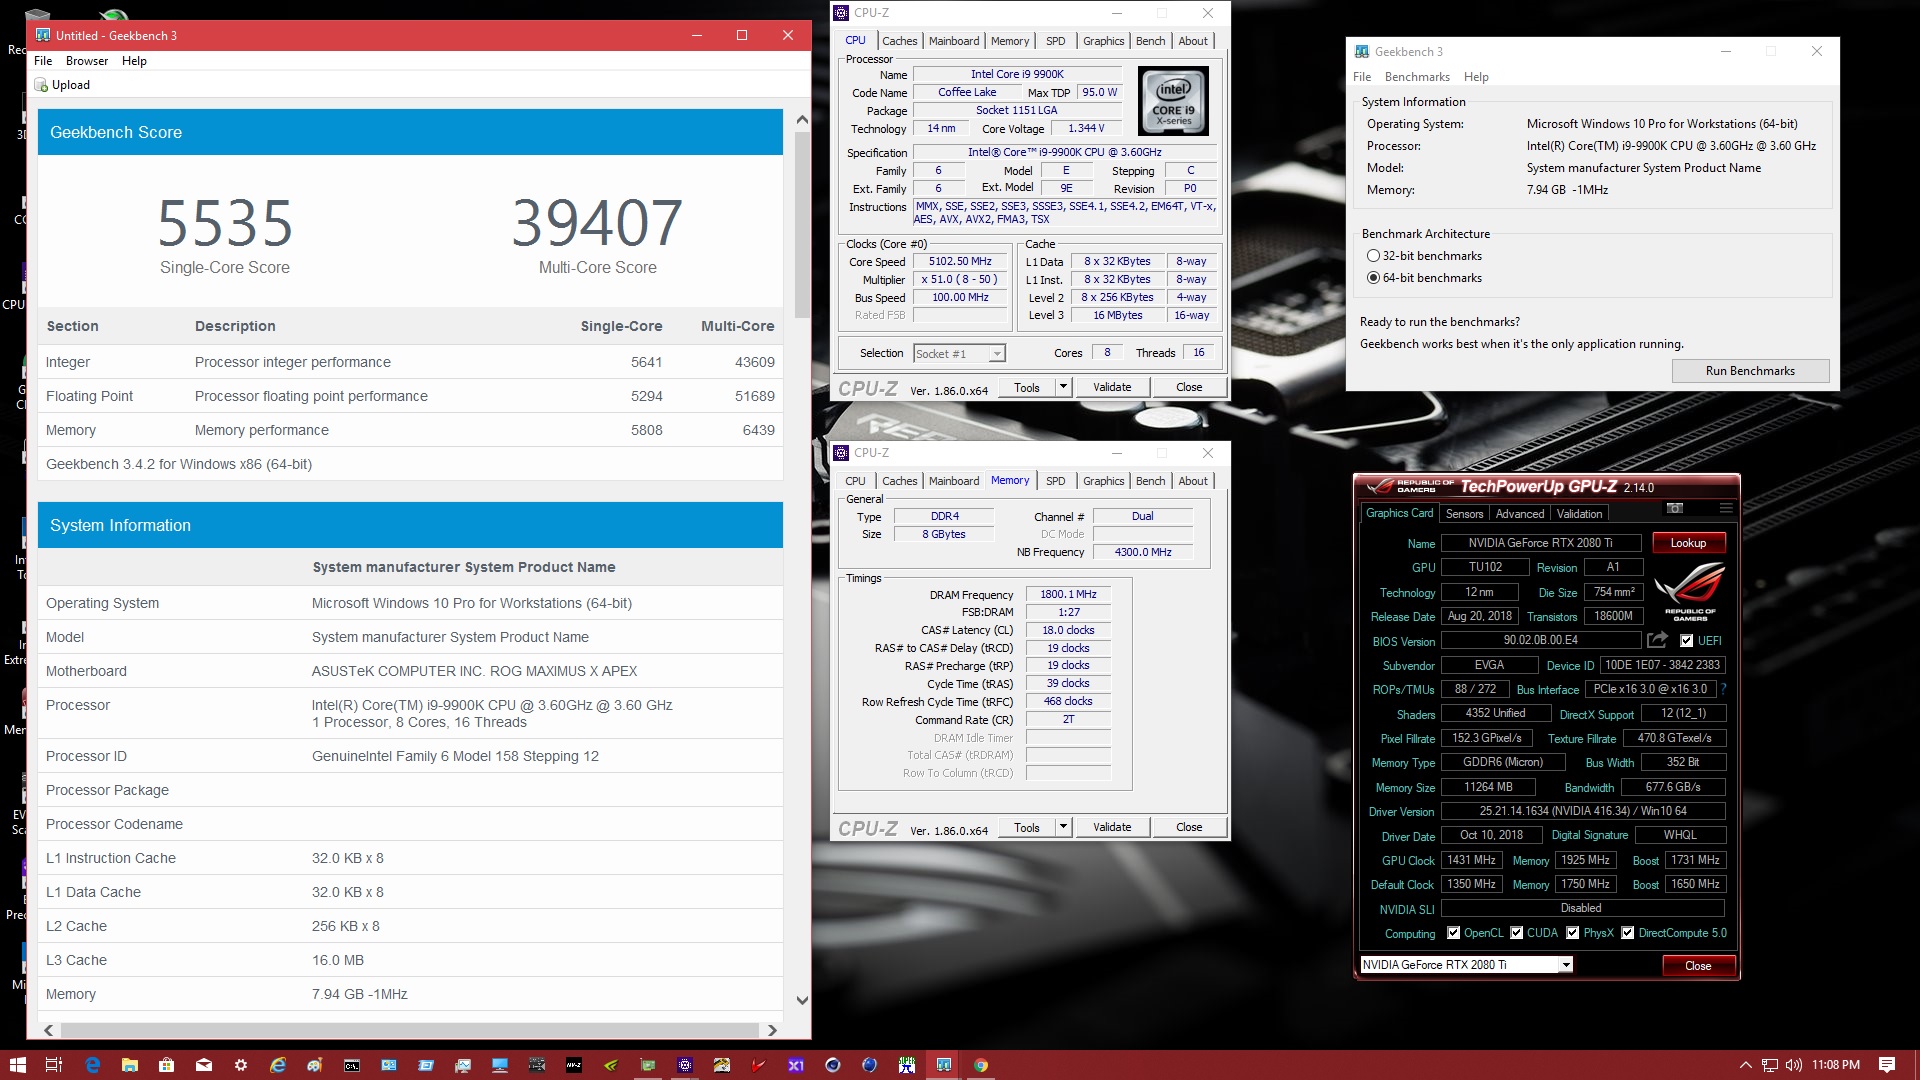Click the BIOS share/export arrow icon in GPU-Z

1658,640
